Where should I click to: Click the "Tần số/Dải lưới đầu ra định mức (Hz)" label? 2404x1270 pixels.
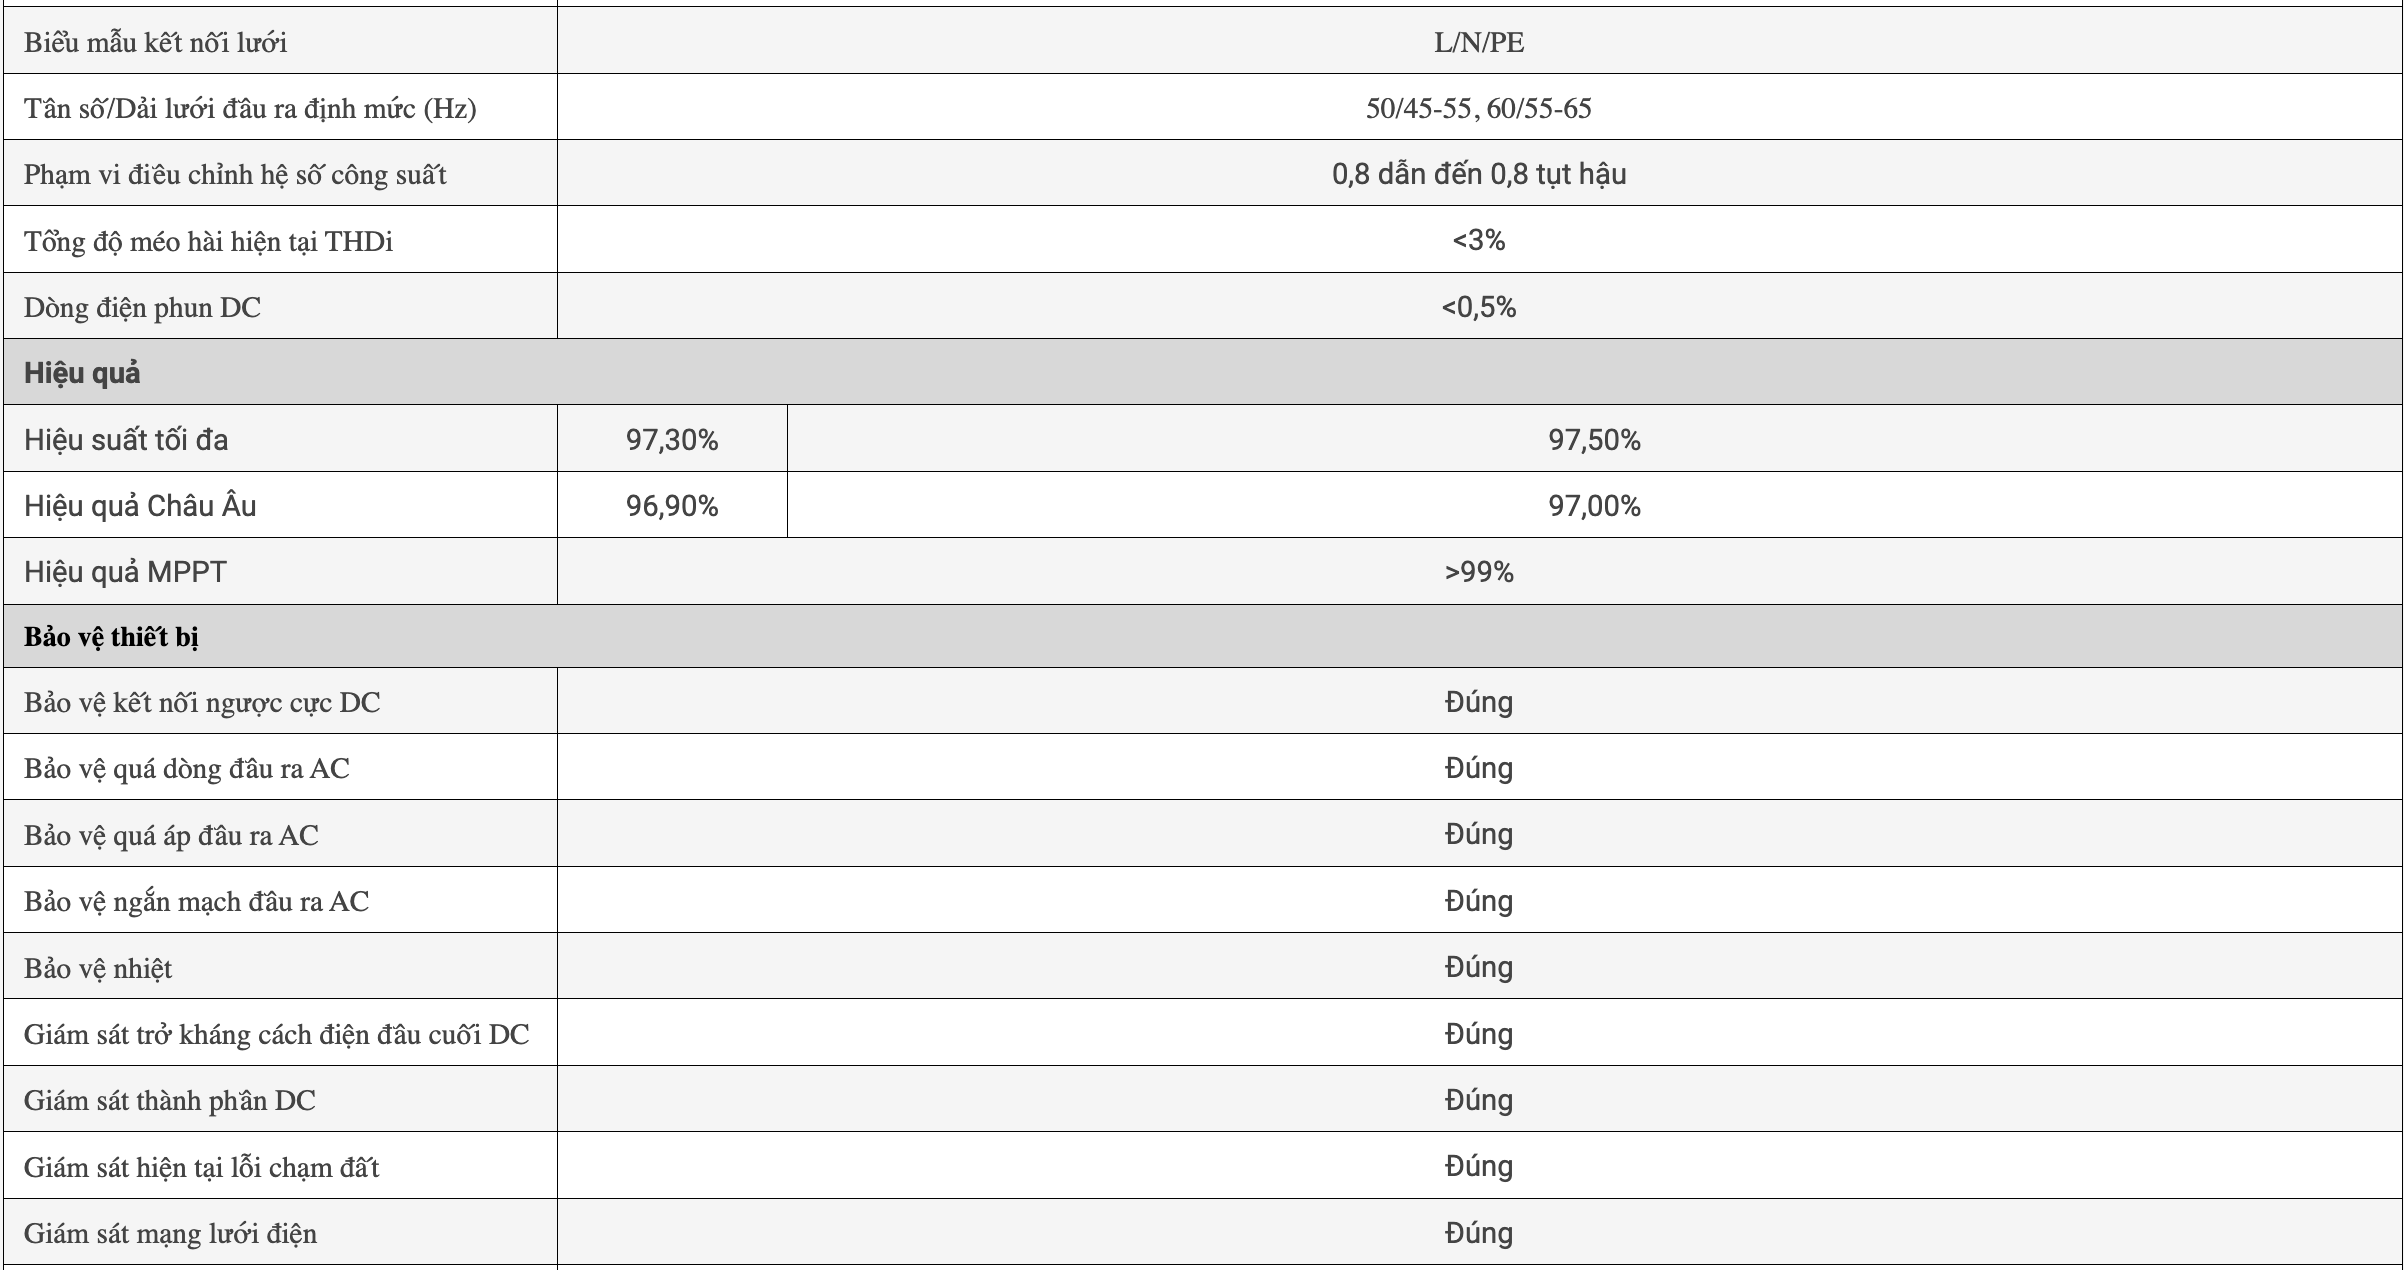click(x=250, y=108)
